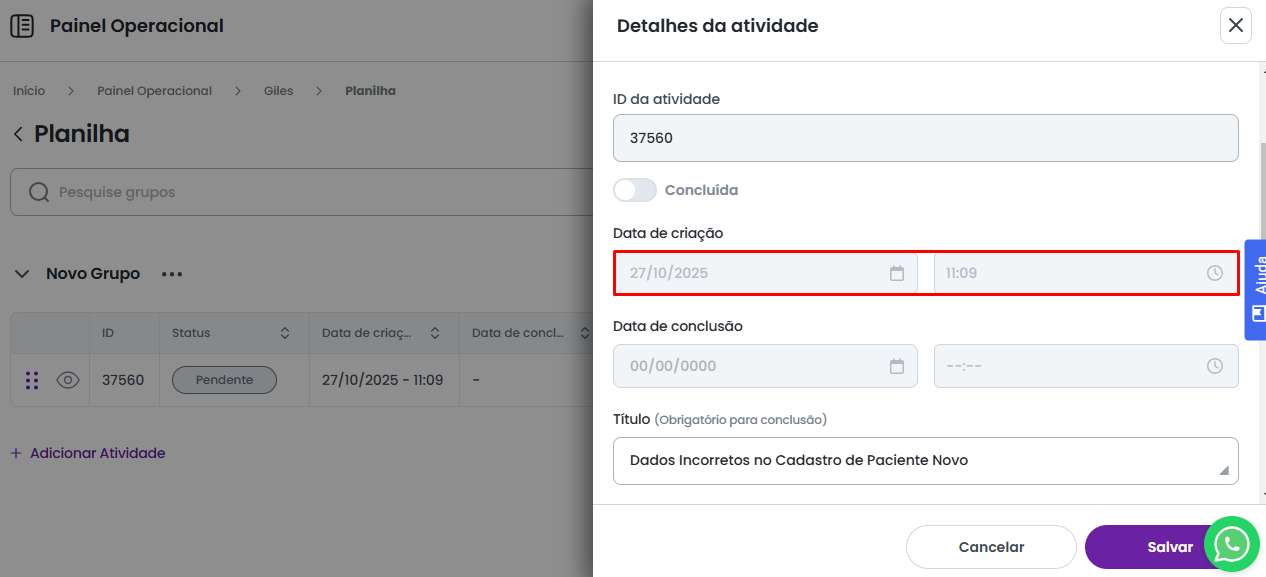The width and height of the screenshot is (1266, 577).
Task: Click the sidebar panel icon beside Painel Operacional
Action: click(x=22, y=26)
